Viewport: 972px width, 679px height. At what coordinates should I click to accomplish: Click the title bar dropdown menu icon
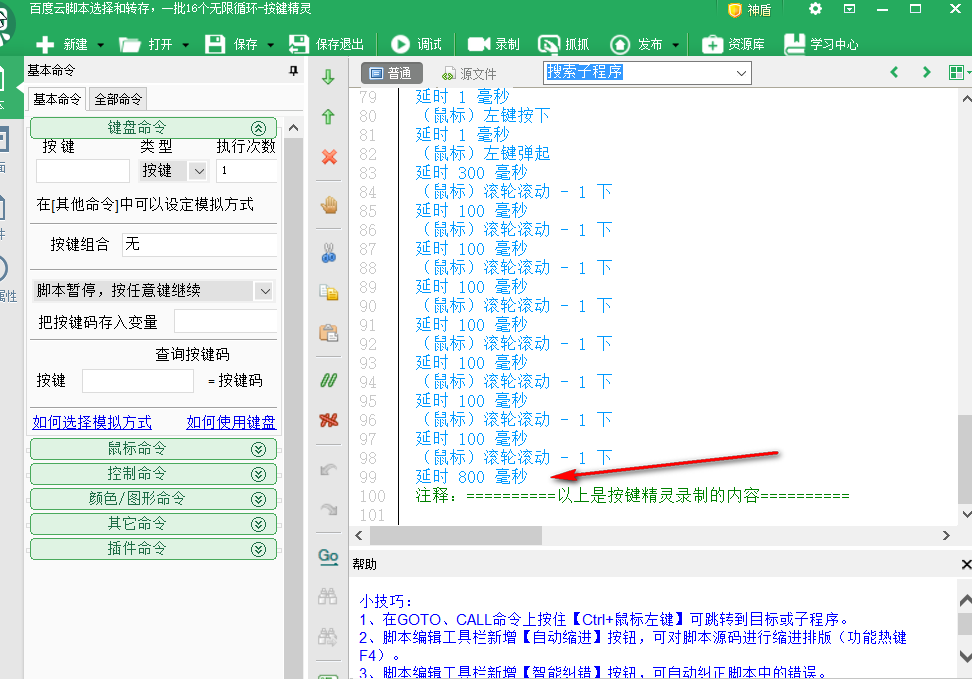point(849,9)
